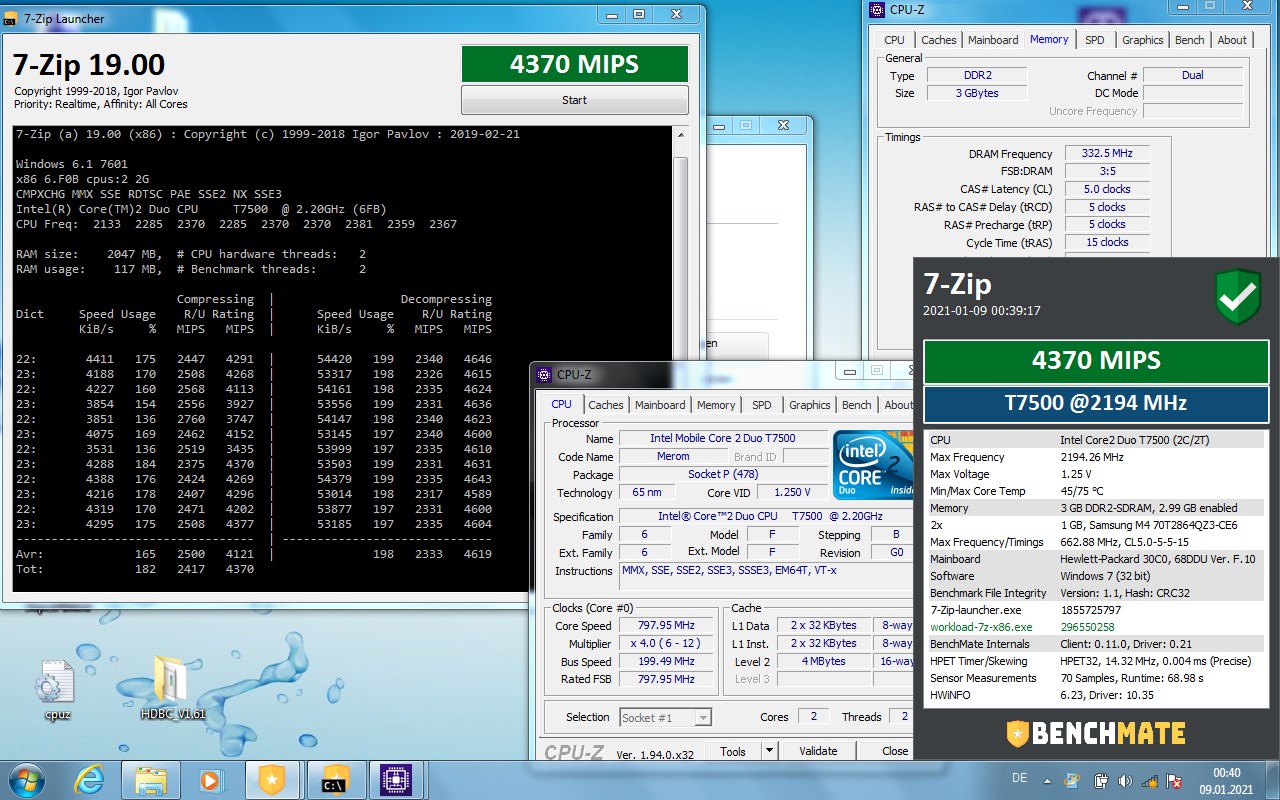Click the Show desktop strip beside the clock

[x=1272, y=780]
